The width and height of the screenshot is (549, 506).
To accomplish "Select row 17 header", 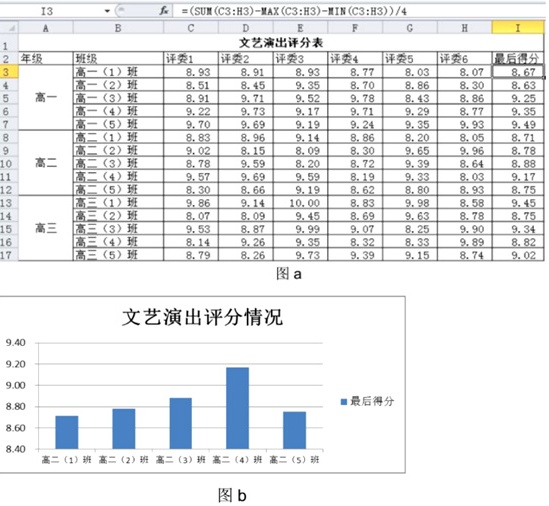I will [9, 255].
